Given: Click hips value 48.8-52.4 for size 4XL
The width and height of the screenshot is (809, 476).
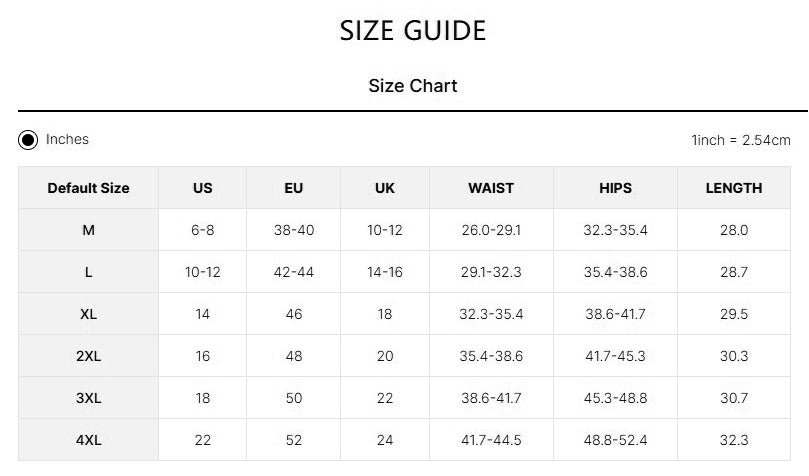Looking at the screenshot, I should (x=616, y=440).
